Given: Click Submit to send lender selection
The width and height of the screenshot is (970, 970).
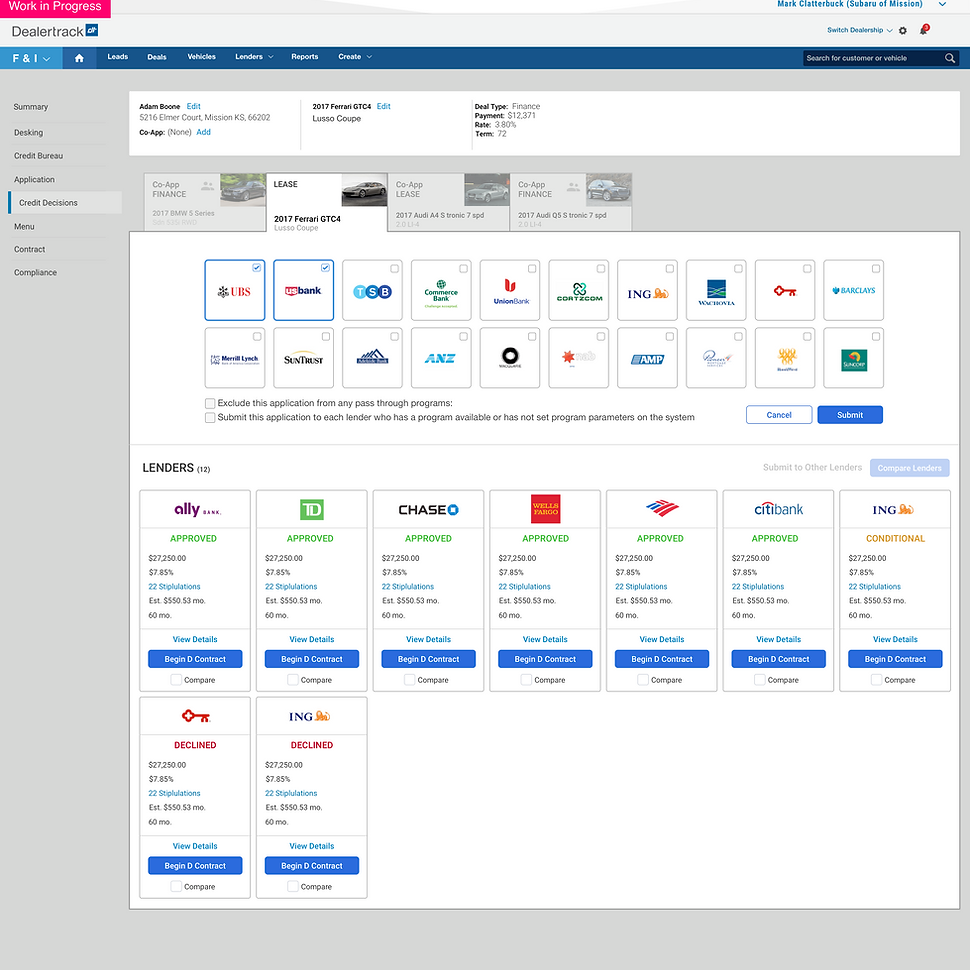Looking at the screenshot, I should click(850, 415).
